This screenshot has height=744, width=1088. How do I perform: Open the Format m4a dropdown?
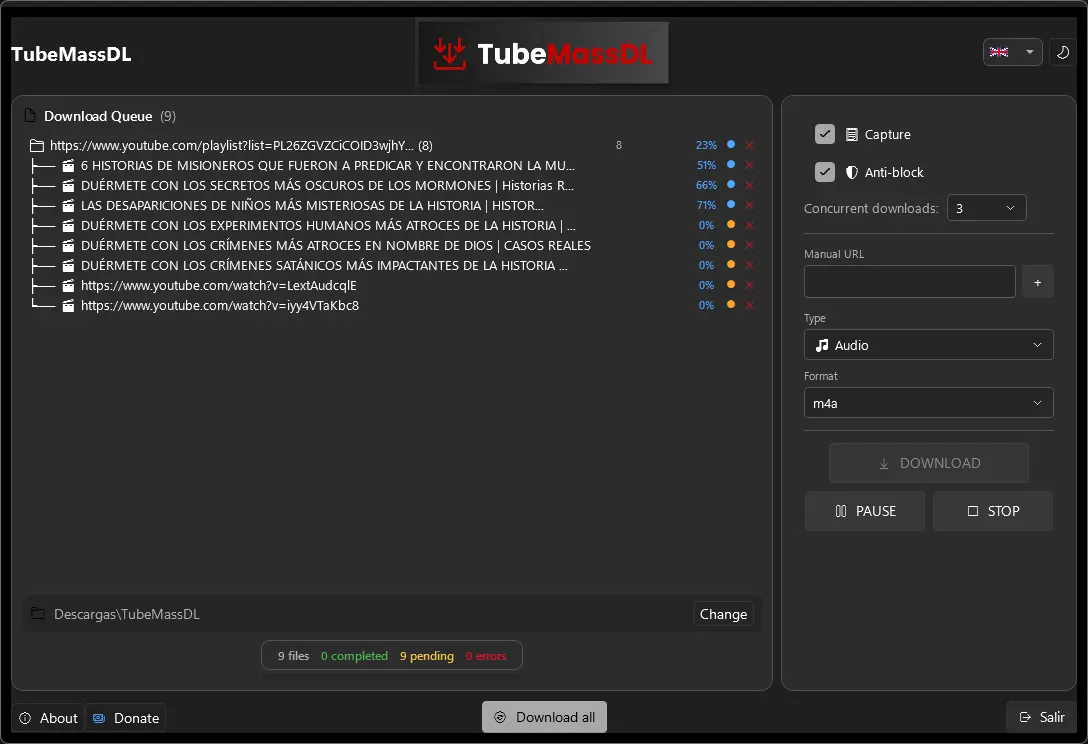[928, 403]
